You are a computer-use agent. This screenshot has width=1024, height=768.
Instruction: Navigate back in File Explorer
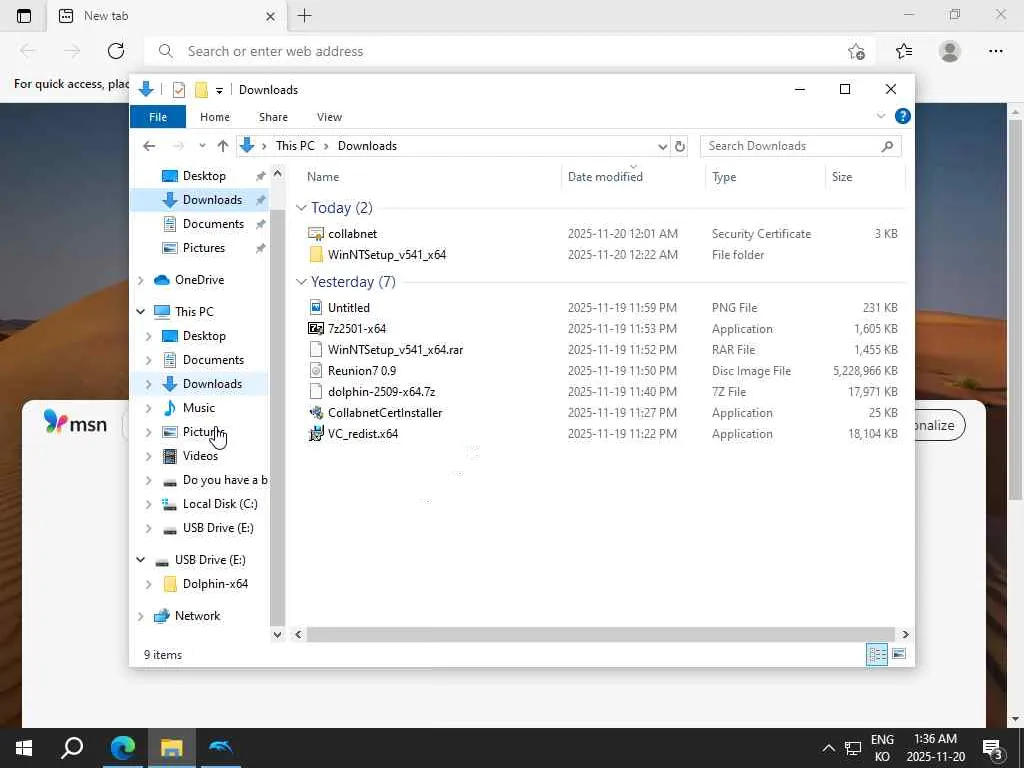(149, 146)
